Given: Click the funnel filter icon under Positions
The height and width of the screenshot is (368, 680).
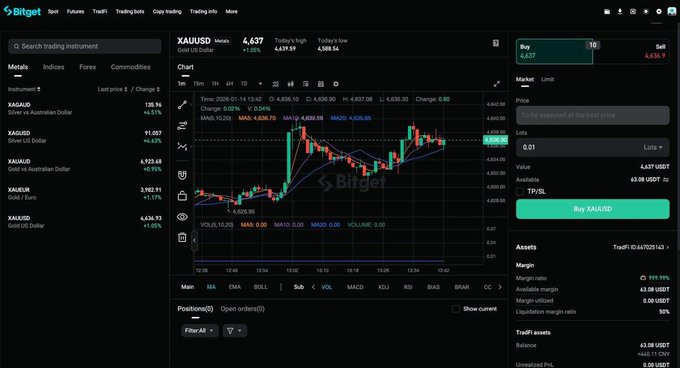Looking at the screenshot, I should (235, 331).
